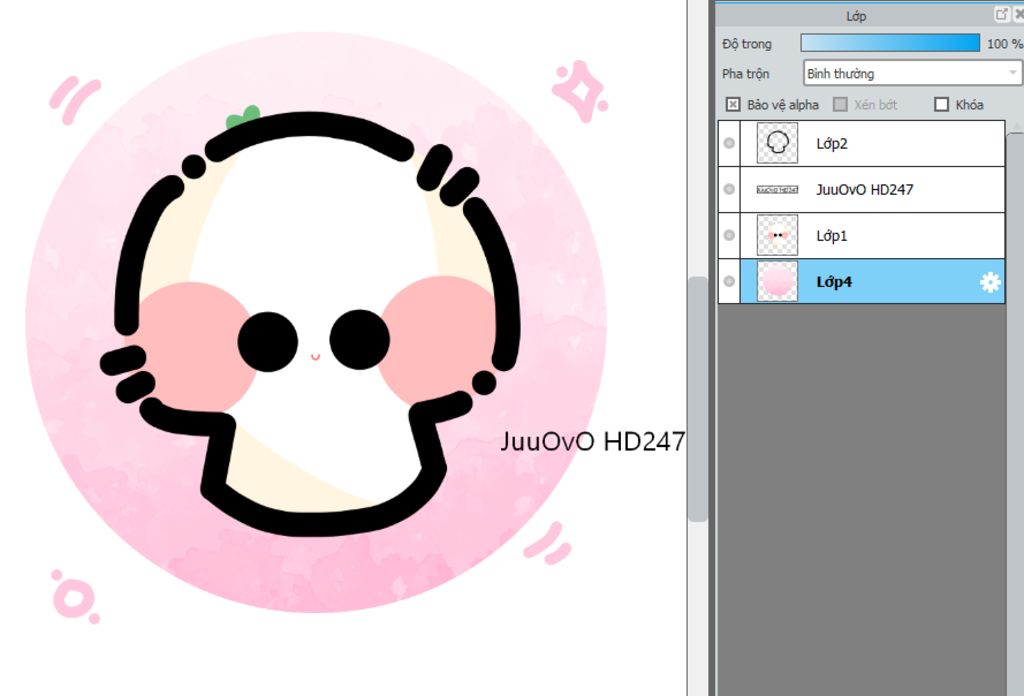Click the panel undock icon in Lớp header
Image resolution: width=1024 pixels, height=696 pixels.
(1001, 14)
